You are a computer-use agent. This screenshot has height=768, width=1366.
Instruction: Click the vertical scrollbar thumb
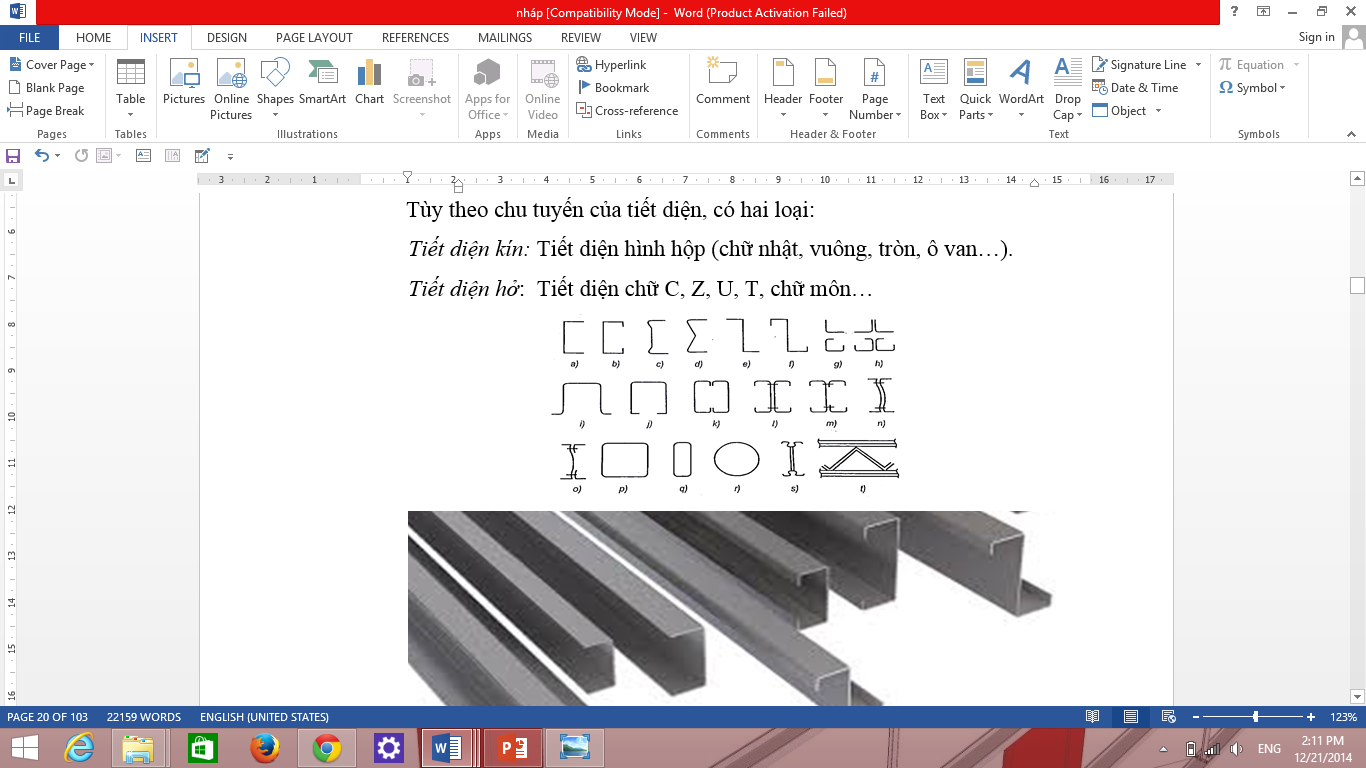pos(1357,285)
